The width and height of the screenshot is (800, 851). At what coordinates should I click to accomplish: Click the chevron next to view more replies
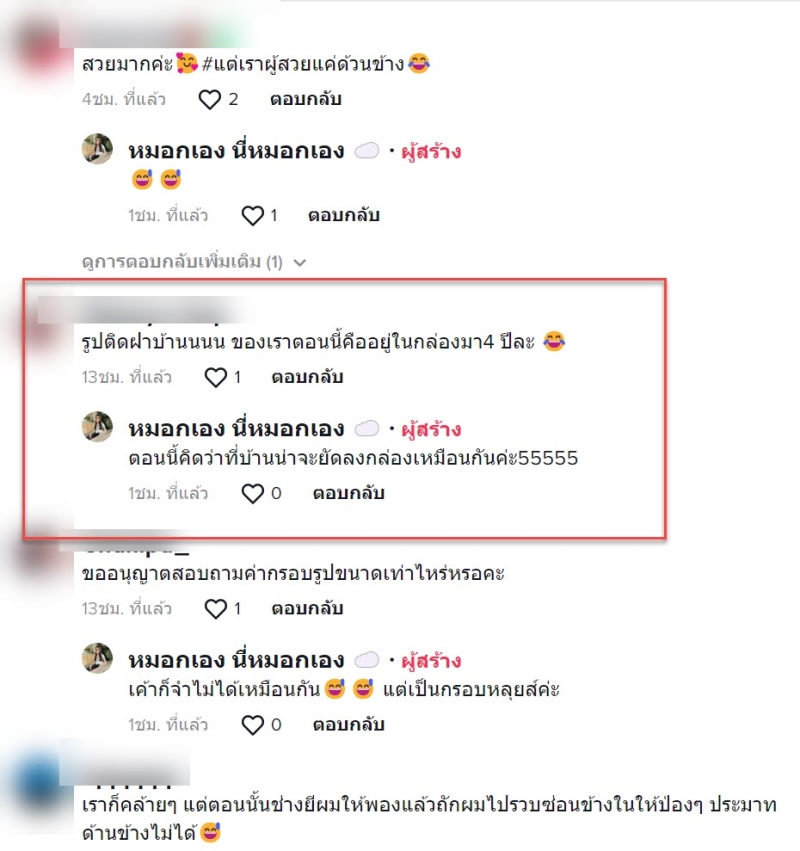coord(300,263)
